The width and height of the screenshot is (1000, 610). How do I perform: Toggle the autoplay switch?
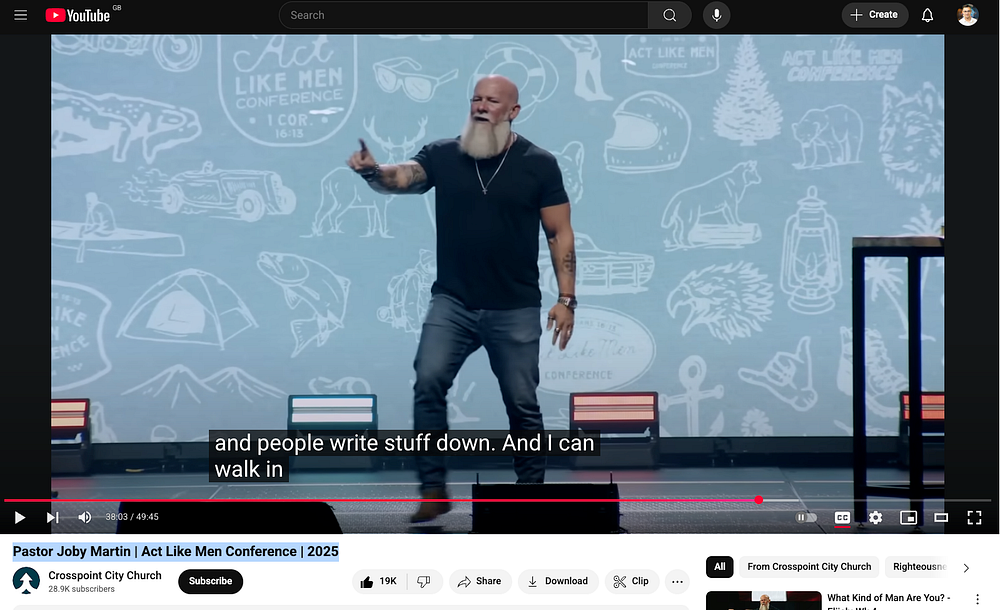click(x=806, y=517)
